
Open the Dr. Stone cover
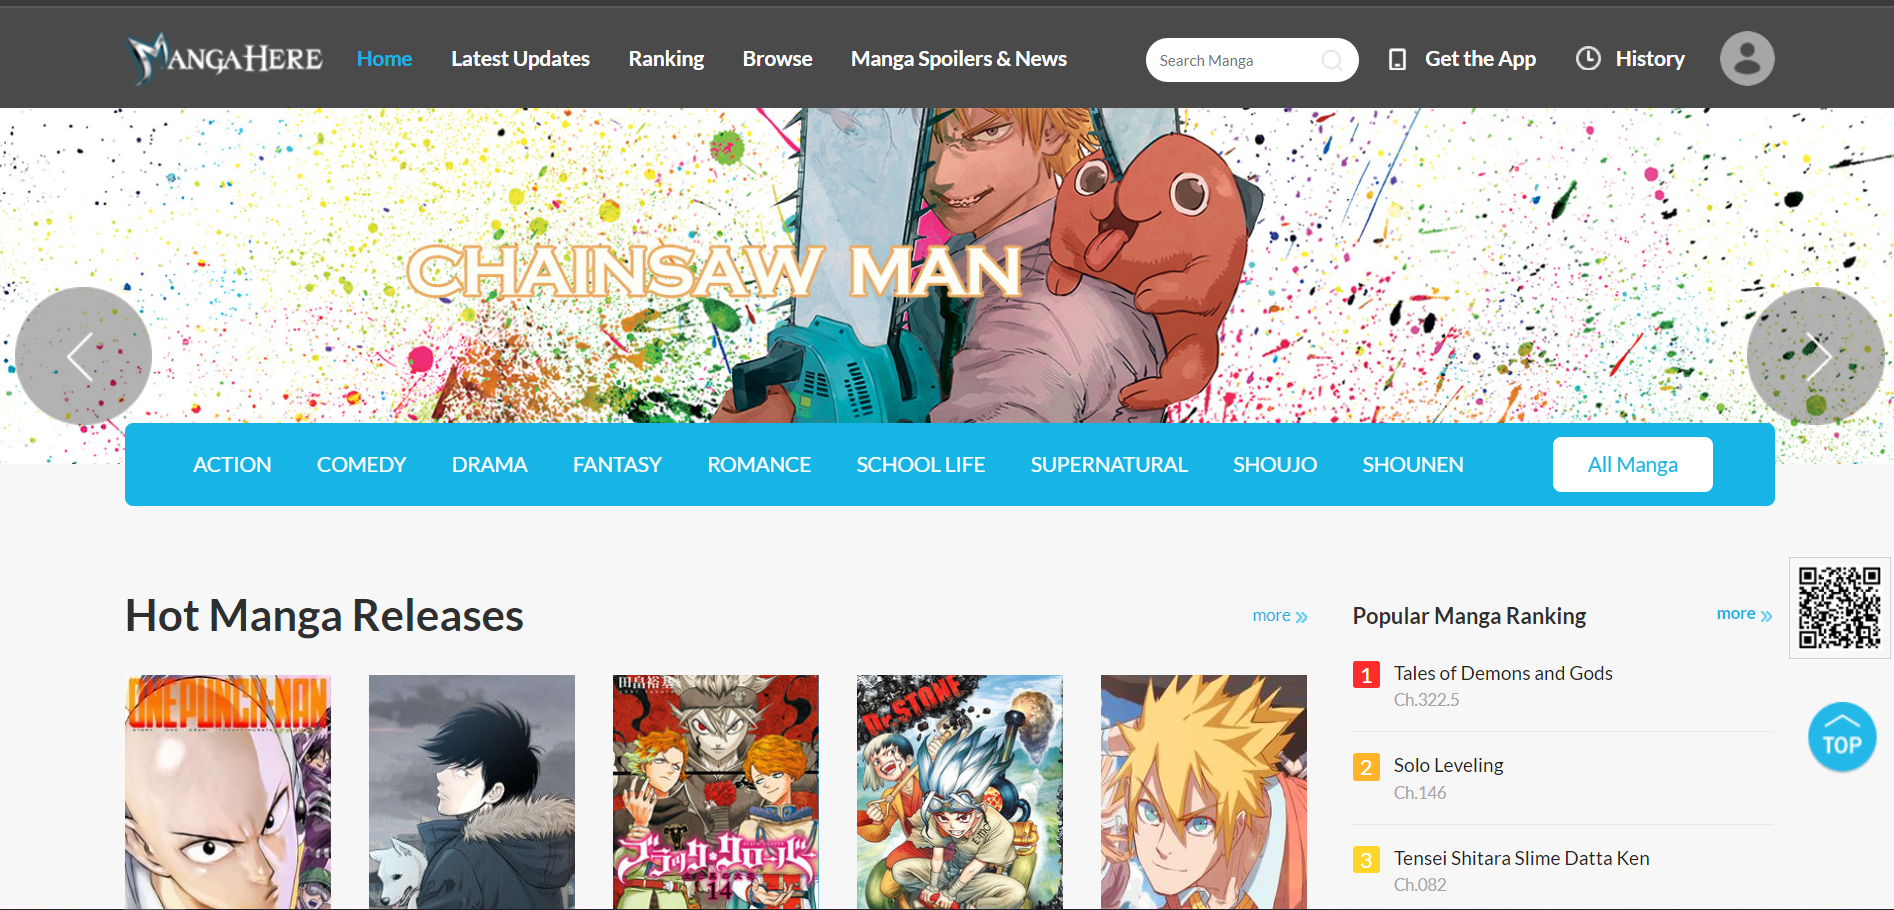(960, 792)
